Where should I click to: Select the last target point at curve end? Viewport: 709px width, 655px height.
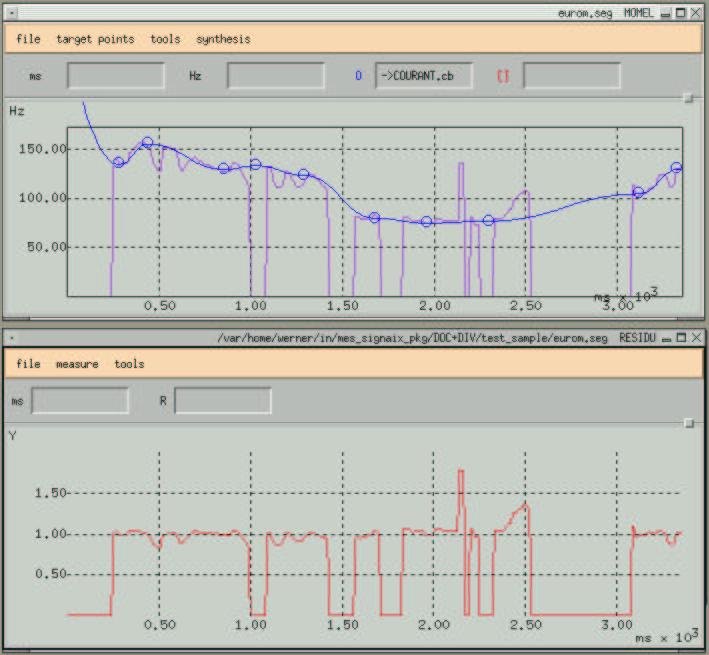pyautogui.click(x=676, y=167)
